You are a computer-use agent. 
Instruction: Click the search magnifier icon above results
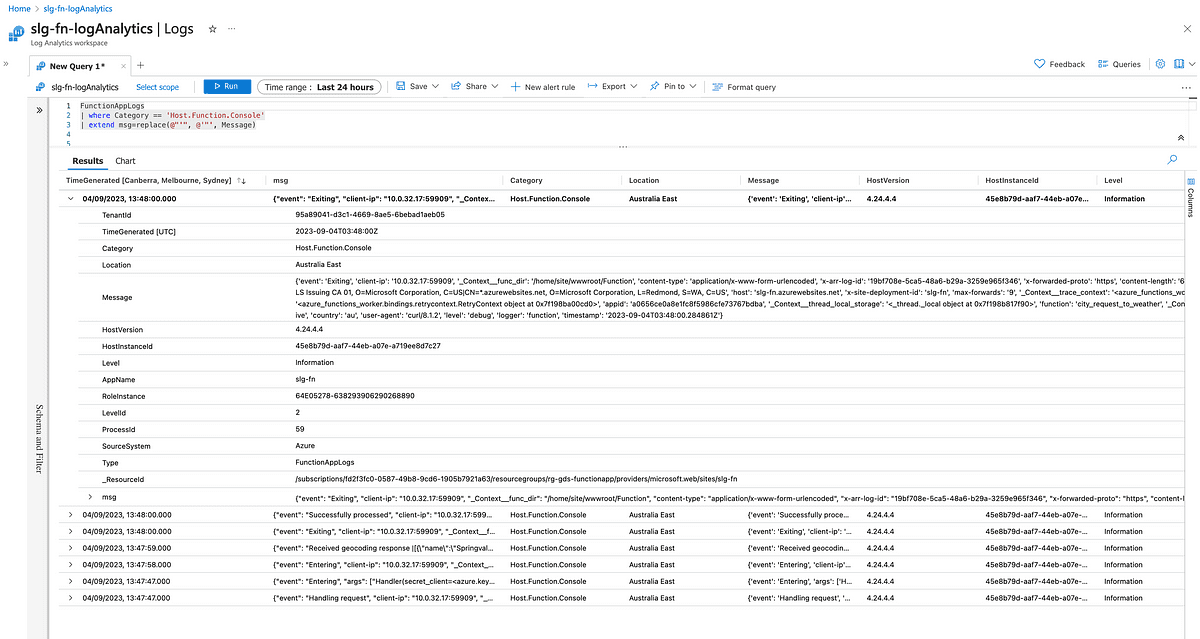point(1172,159)
